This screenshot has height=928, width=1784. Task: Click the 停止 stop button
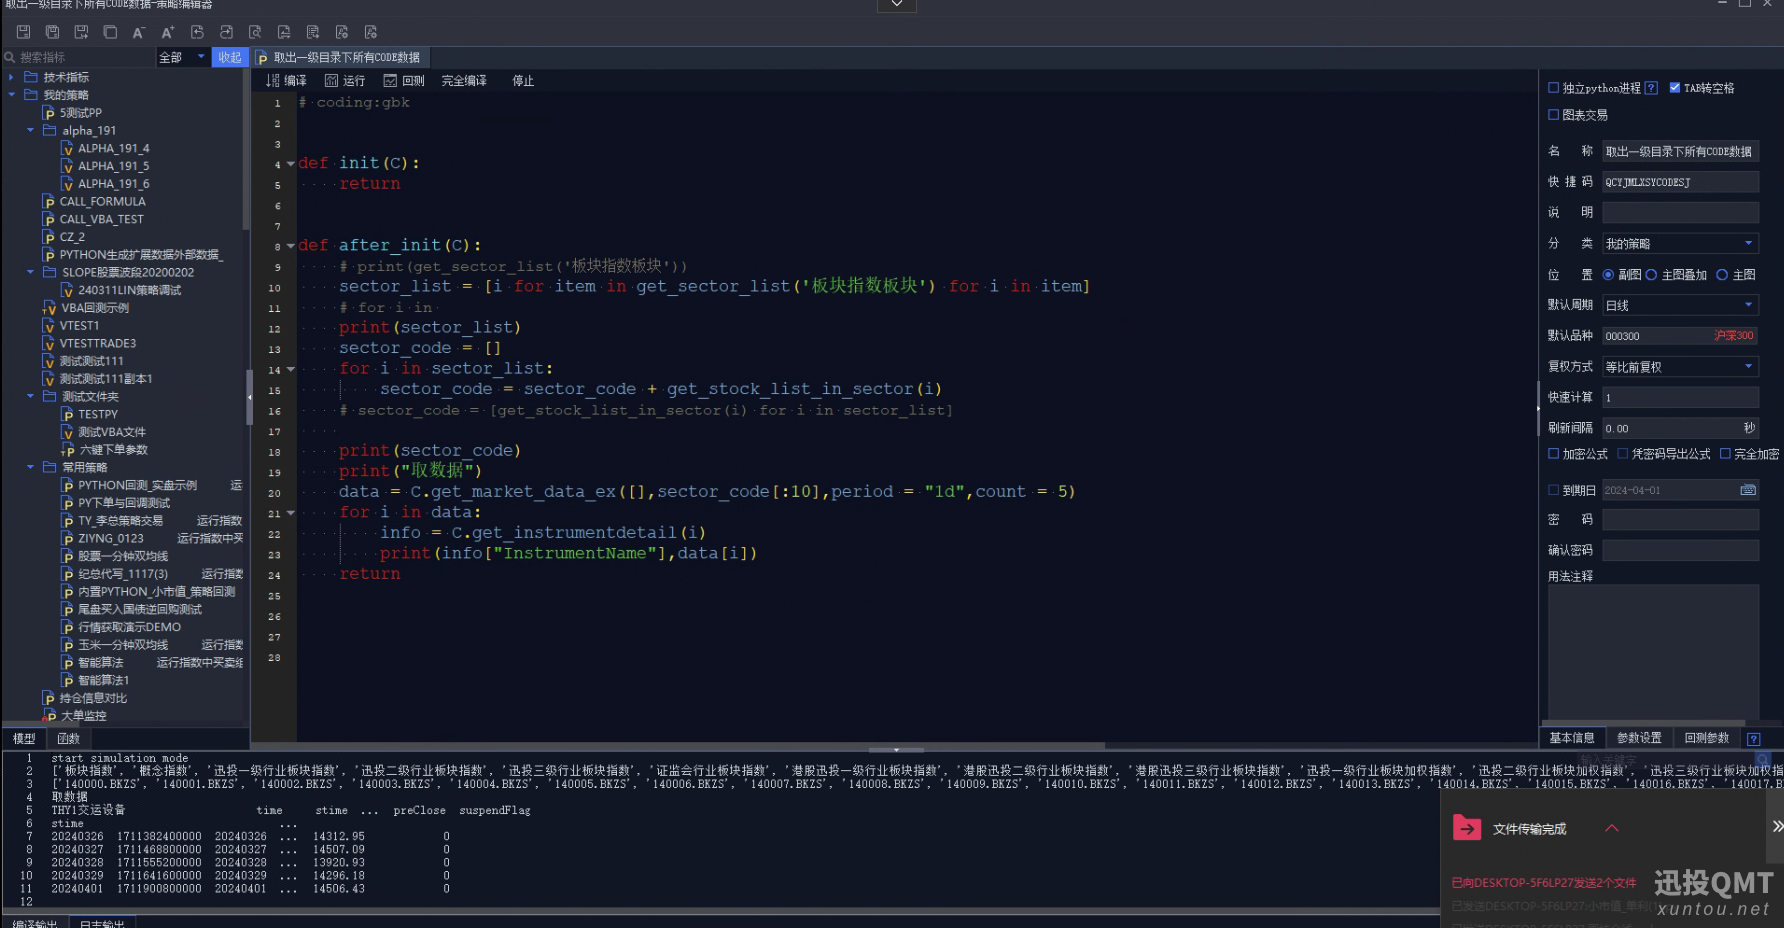pyautogui.click(x=523, y=81)
